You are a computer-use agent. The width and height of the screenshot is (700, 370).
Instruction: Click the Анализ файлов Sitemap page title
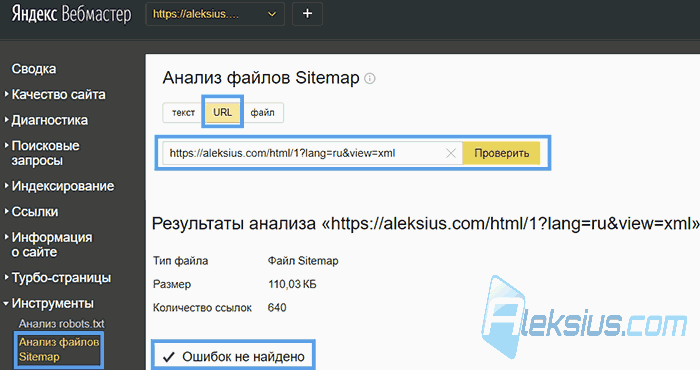(x=261, y=78)
